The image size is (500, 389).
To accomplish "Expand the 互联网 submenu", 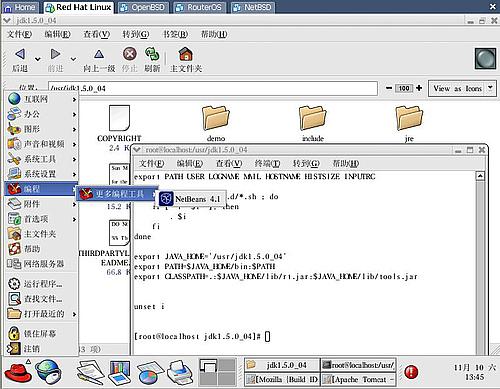I will (42, 99).
